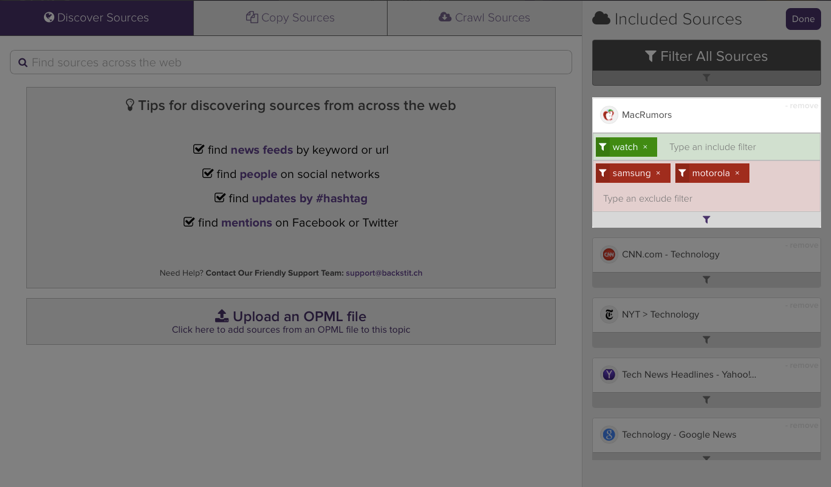Remove the Technology - Google News source

click(802, 426)
